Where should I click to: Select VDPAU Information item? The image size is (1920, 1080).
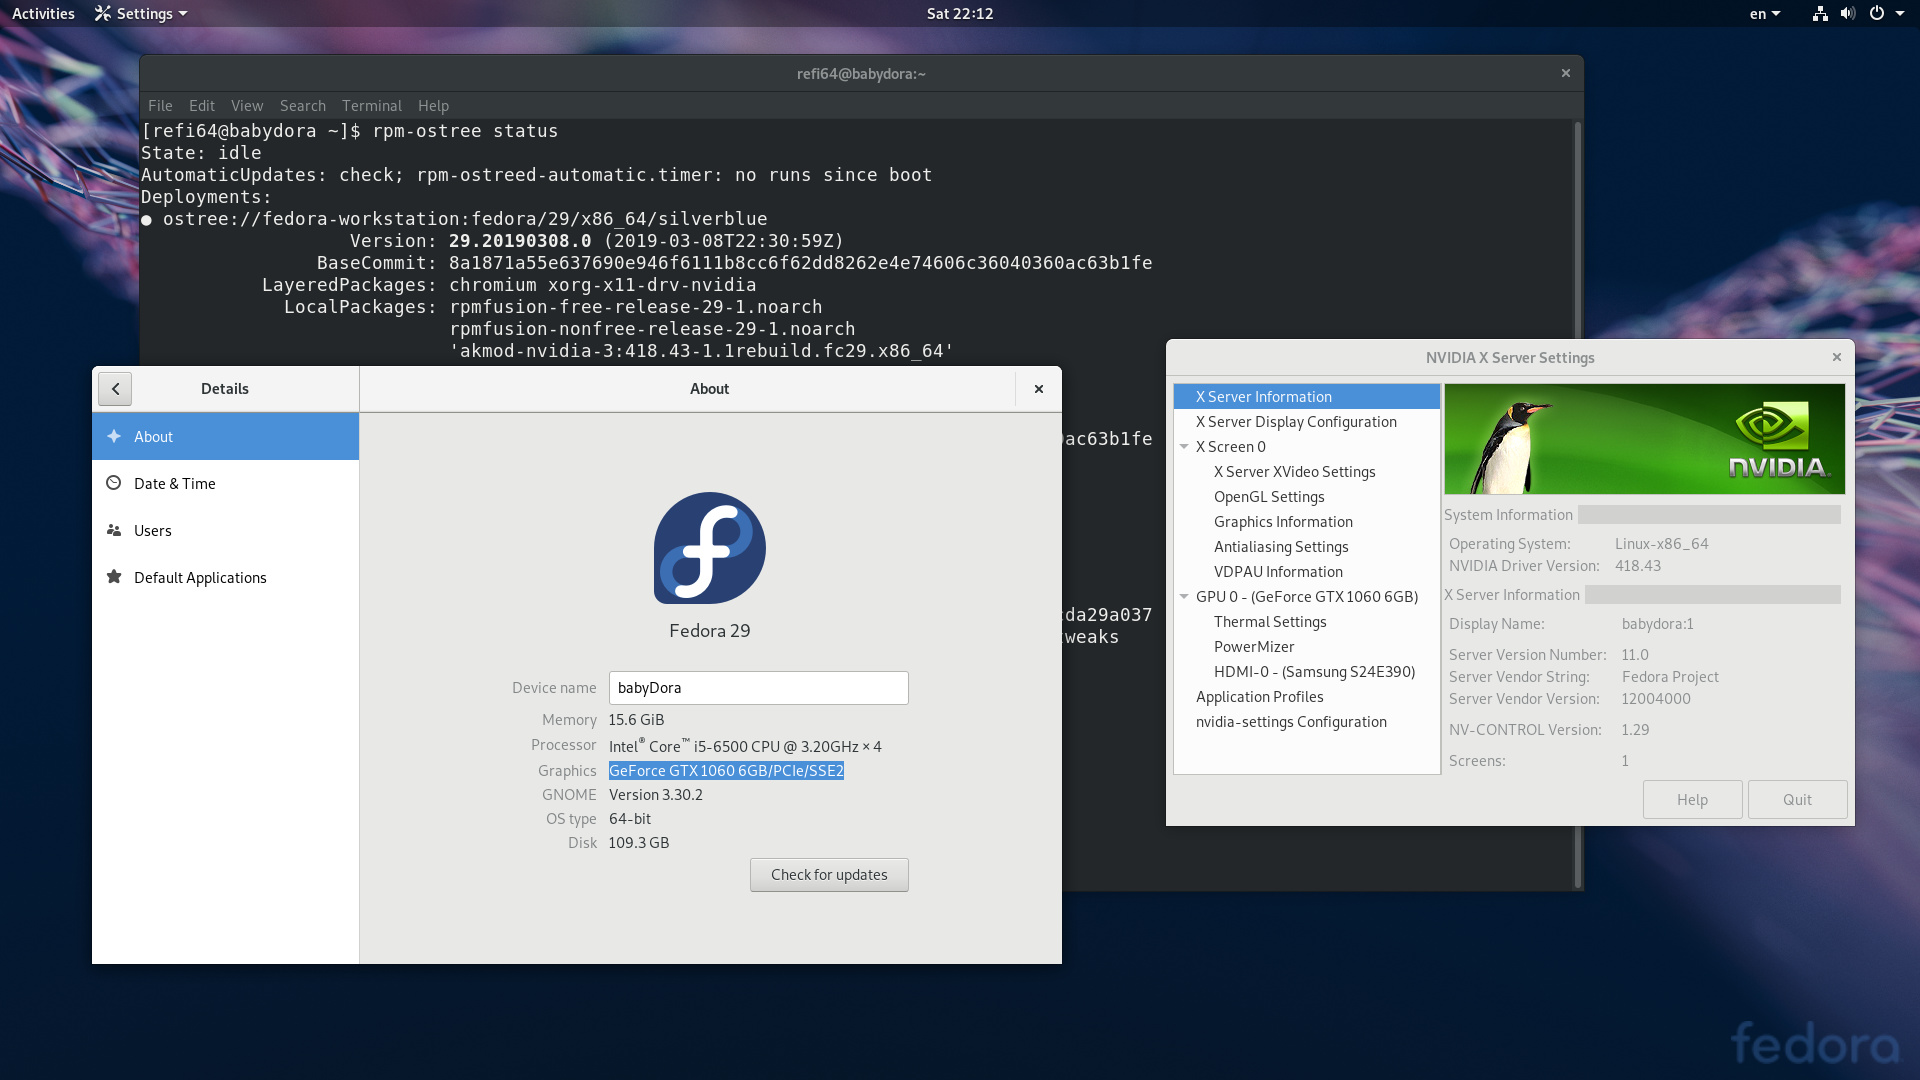tap(1307, 572)
